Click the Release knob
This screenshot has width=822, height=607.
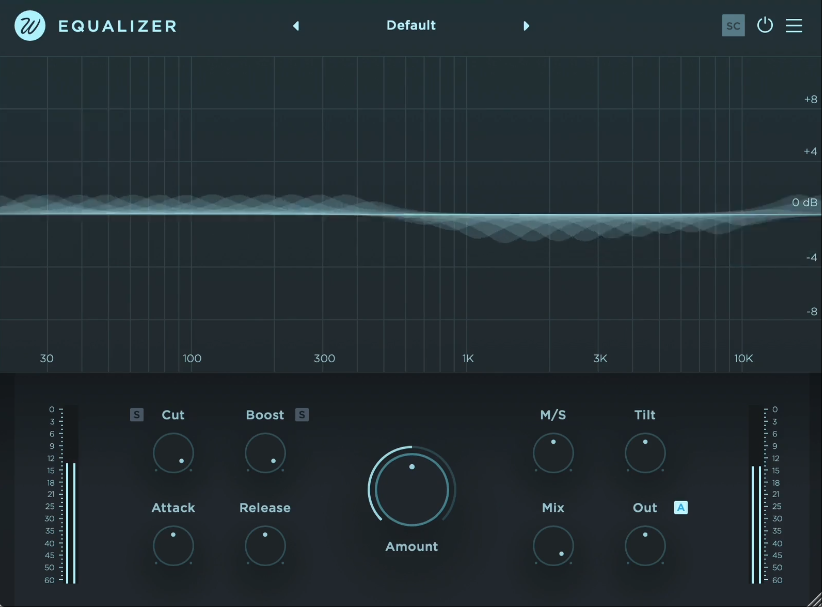[x=265, y=546]
